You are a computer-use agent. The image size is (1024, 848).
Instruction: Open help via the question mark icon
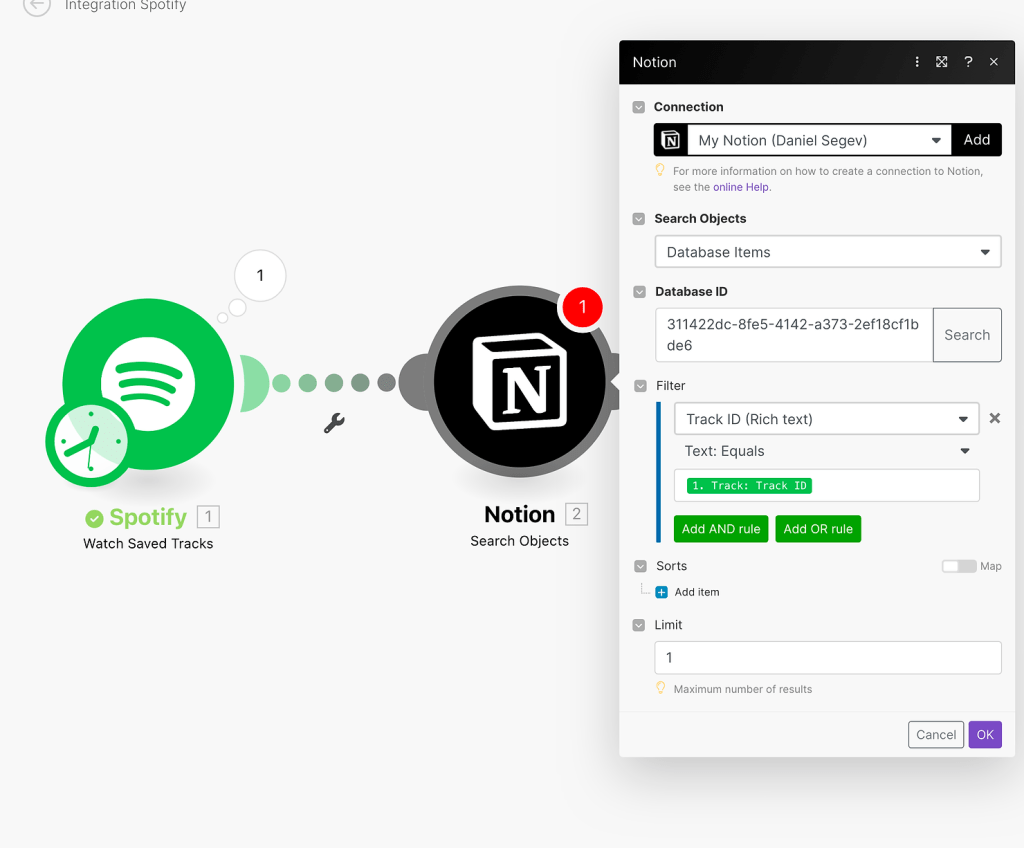[967, 61]
